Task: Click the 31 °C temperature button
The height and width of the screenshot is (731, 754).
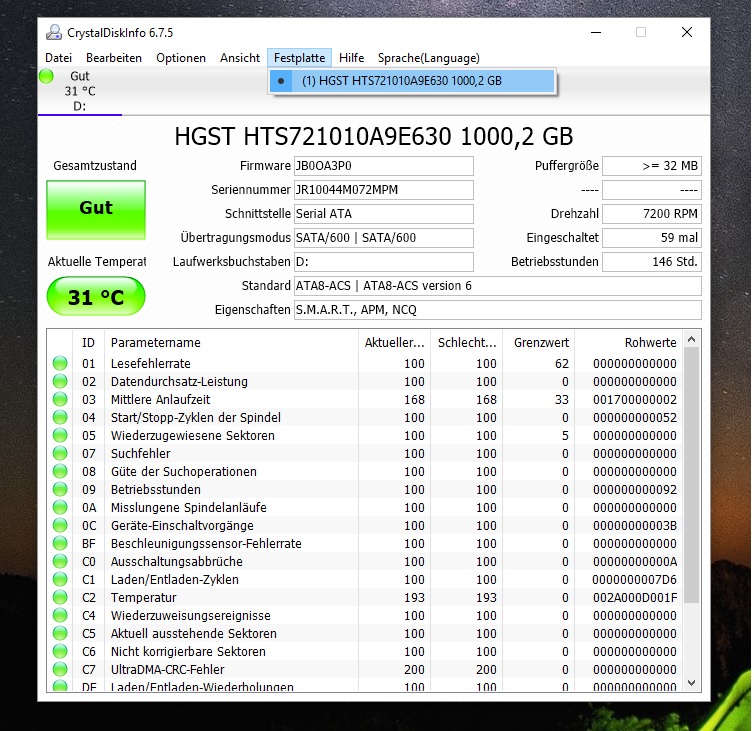Action: point(96,296)
